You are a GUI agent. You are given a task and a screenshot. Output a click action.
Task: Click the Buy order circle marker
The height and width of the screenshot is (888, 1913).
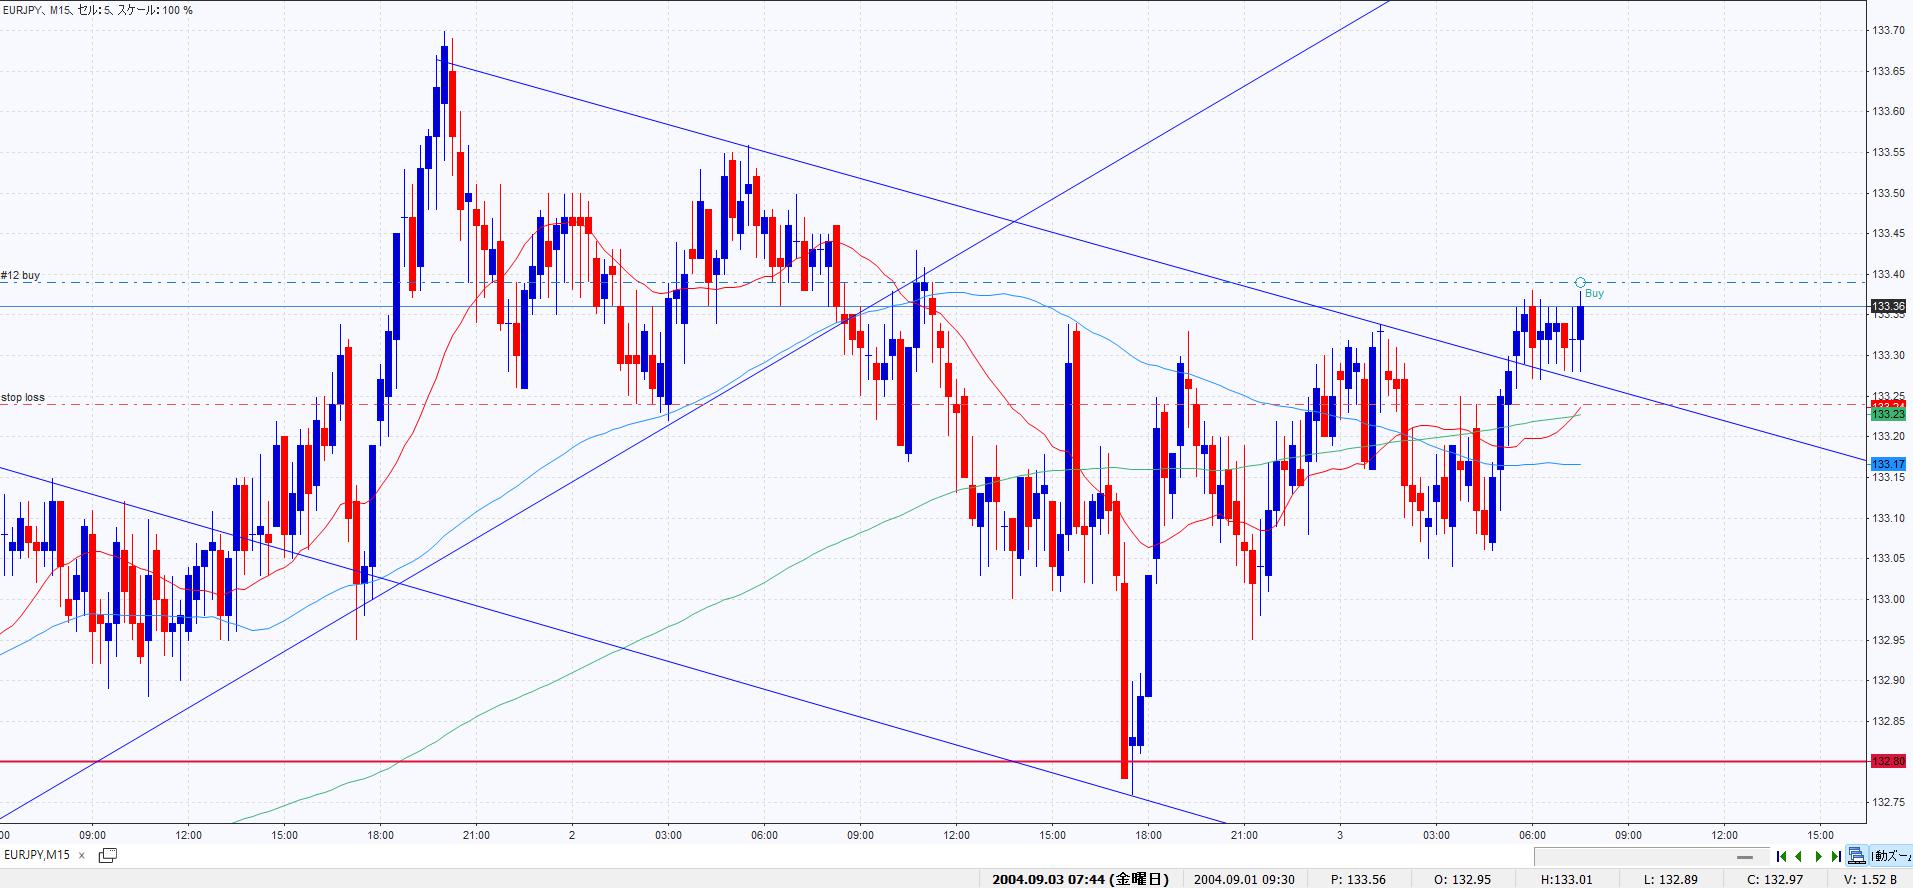click(1580, 283)
